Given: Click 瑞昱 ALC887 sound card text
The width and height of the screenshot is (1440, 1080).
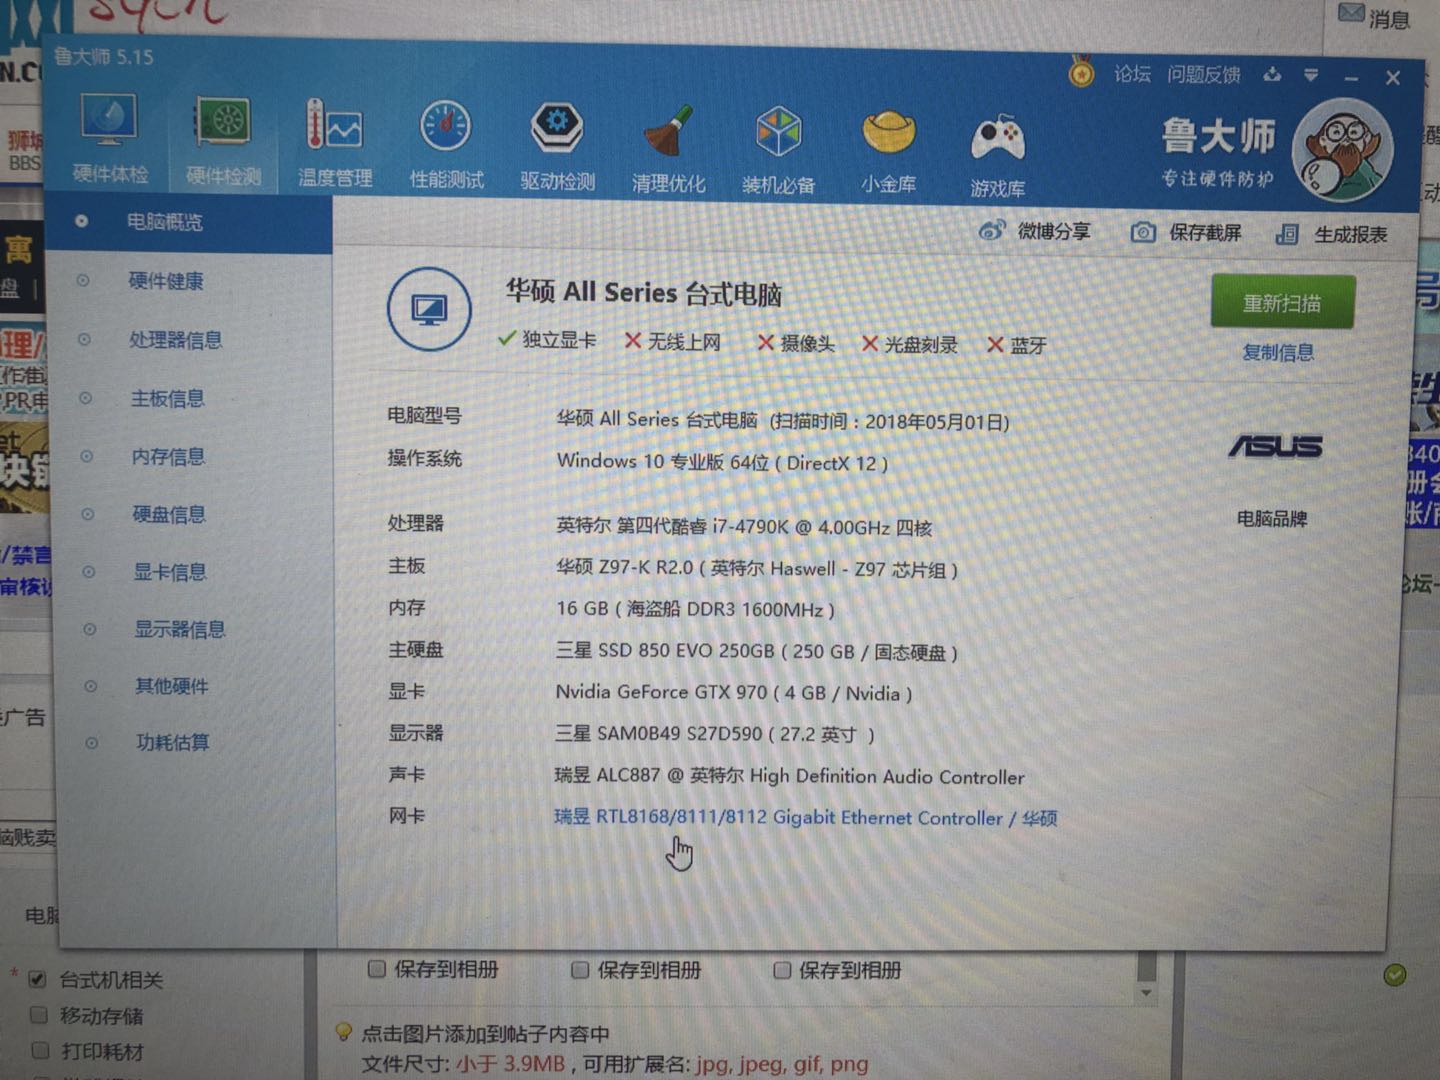Looking at the screenshot, I should (x=790, y=776).
